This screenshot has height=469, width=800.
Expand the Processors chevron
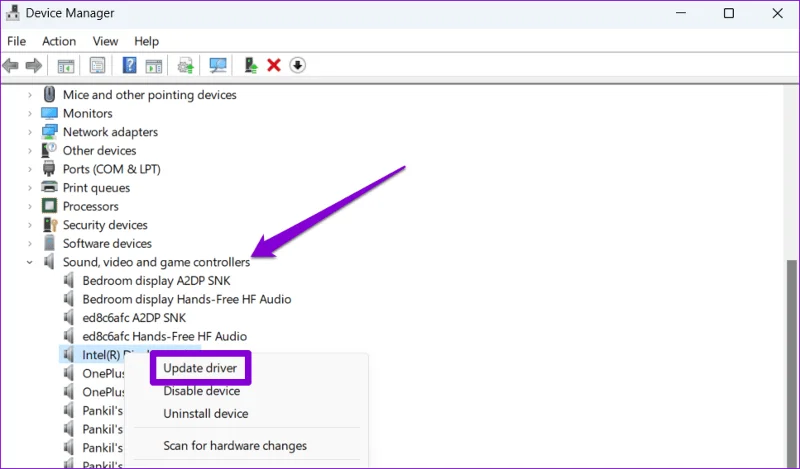click(30, 206)
